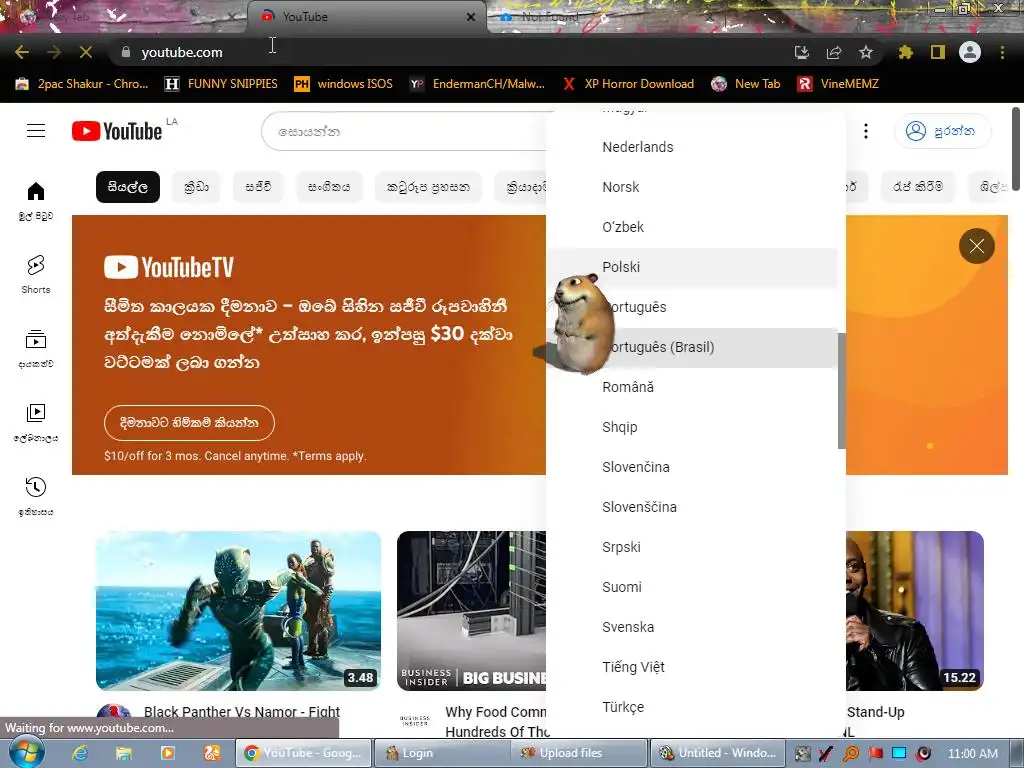Image resolution: width=1024 pixels, height=768 pixels.
Task: Switch to the Not found tab
Action: point(550,17)
